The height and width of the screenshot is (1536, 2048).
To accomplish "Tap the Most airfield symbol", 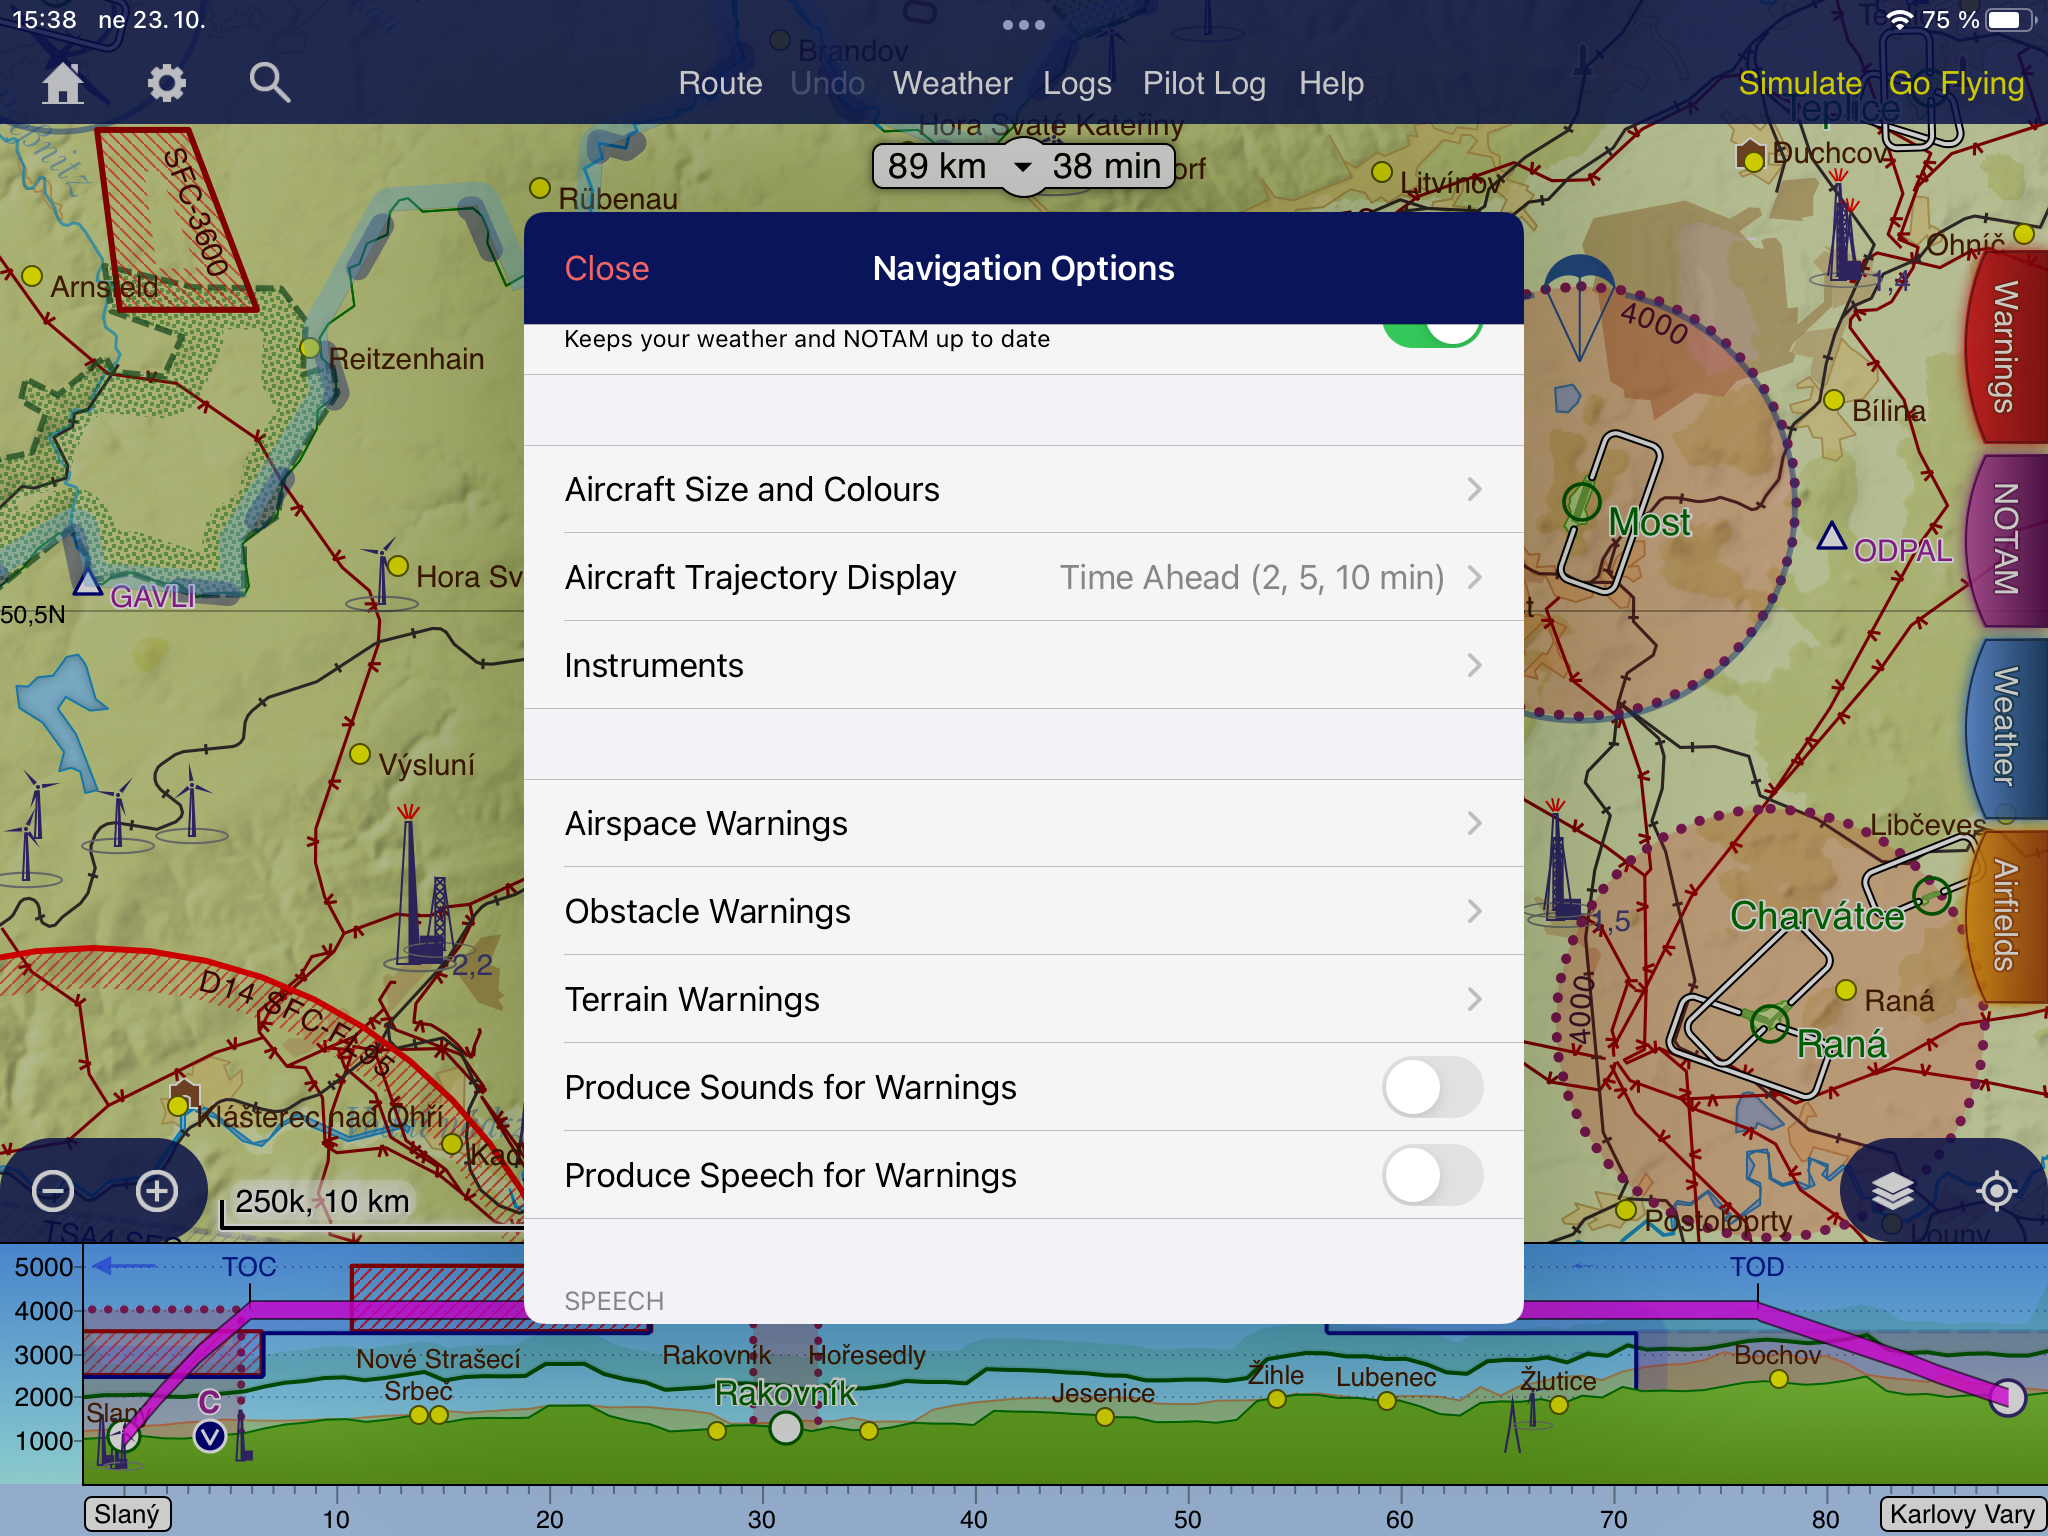I will [x=1582, y=501].
